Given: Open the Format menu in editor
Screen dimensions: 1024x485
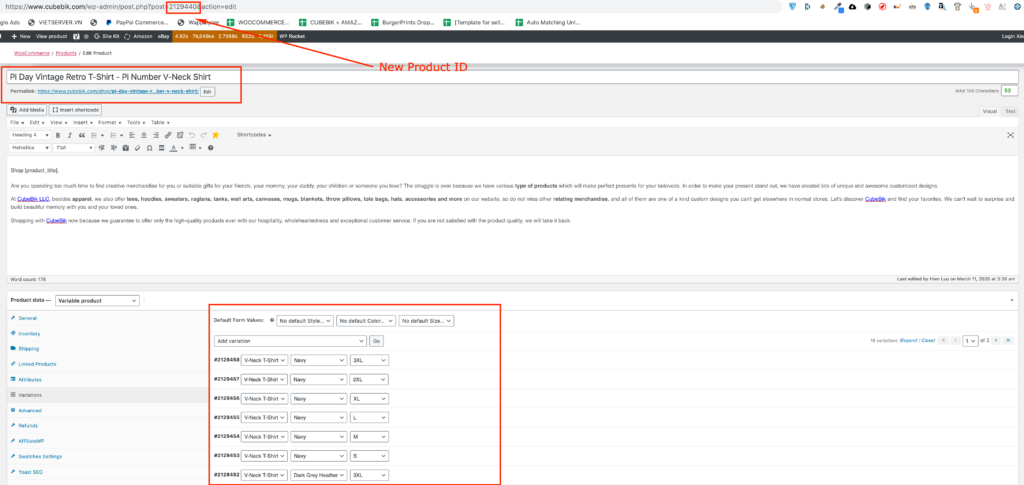Looking at the screenshot, I should point(110,122).
